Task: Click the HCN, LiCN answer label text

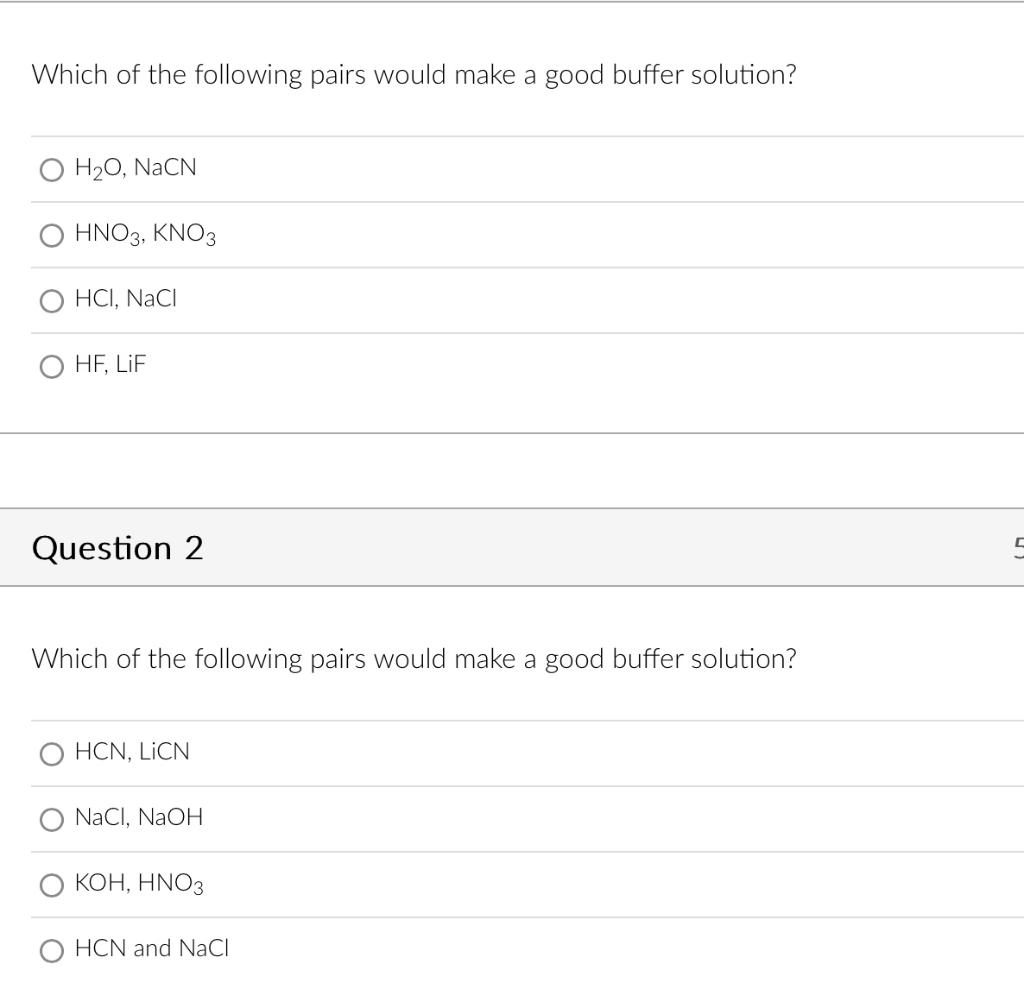Action: [x=131, y=751]
